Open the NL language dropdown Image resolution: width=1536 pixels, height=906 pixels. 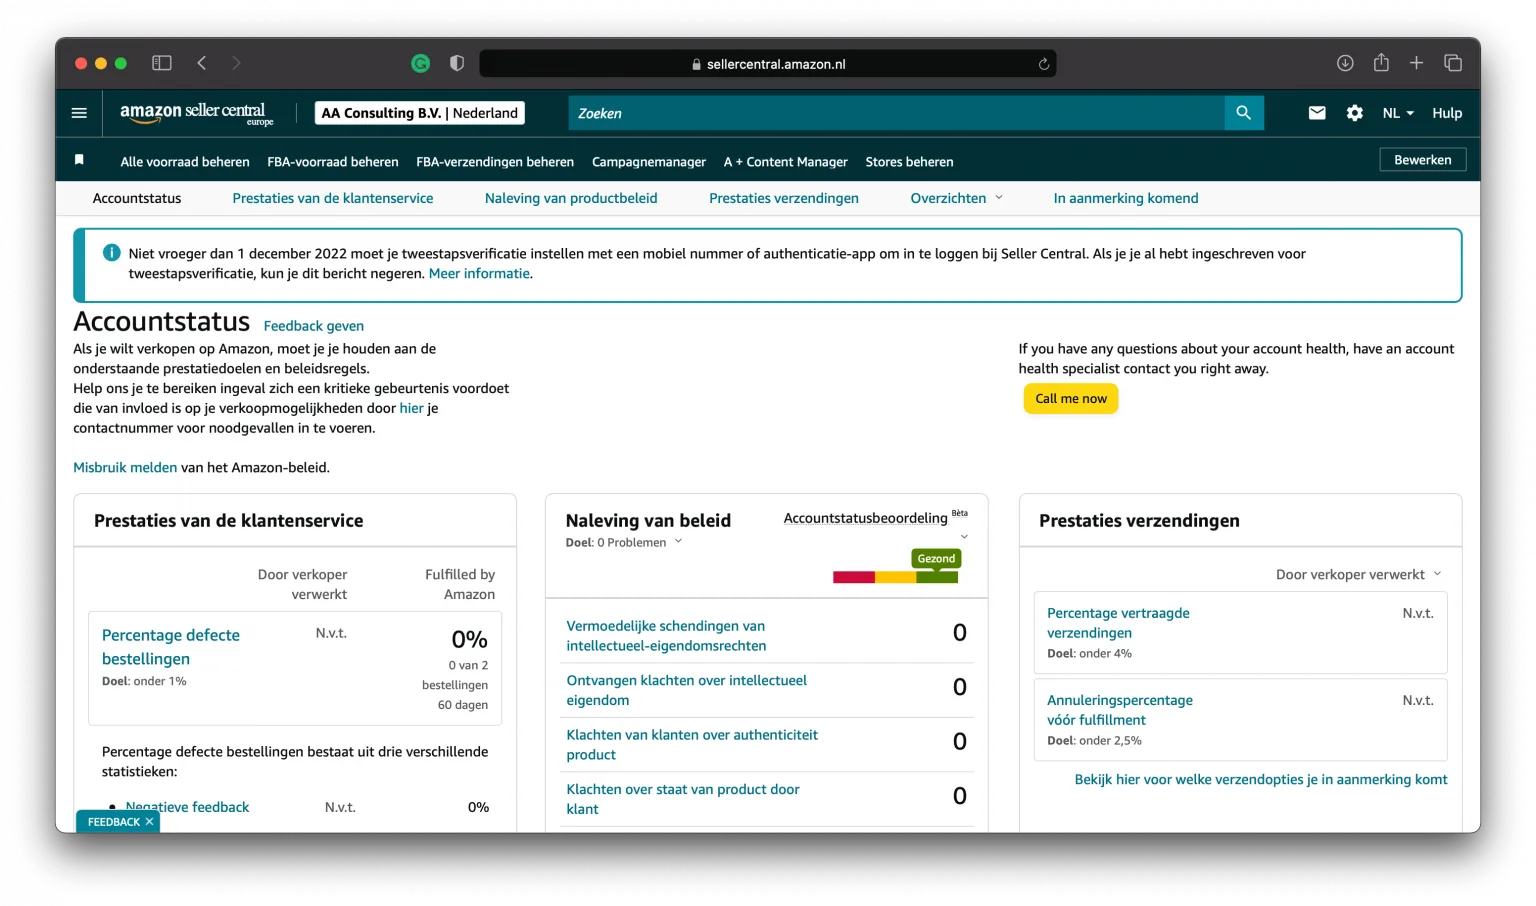(1398, 113)
